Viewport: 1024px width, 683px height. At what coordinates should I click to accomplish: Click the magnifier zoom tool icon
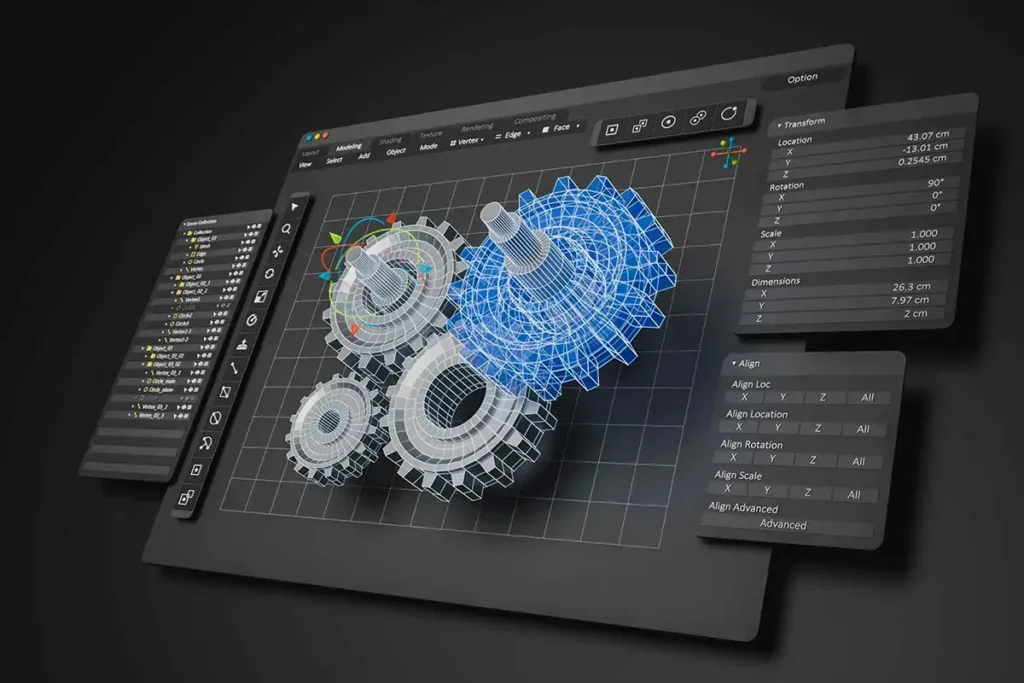(287, 229)
